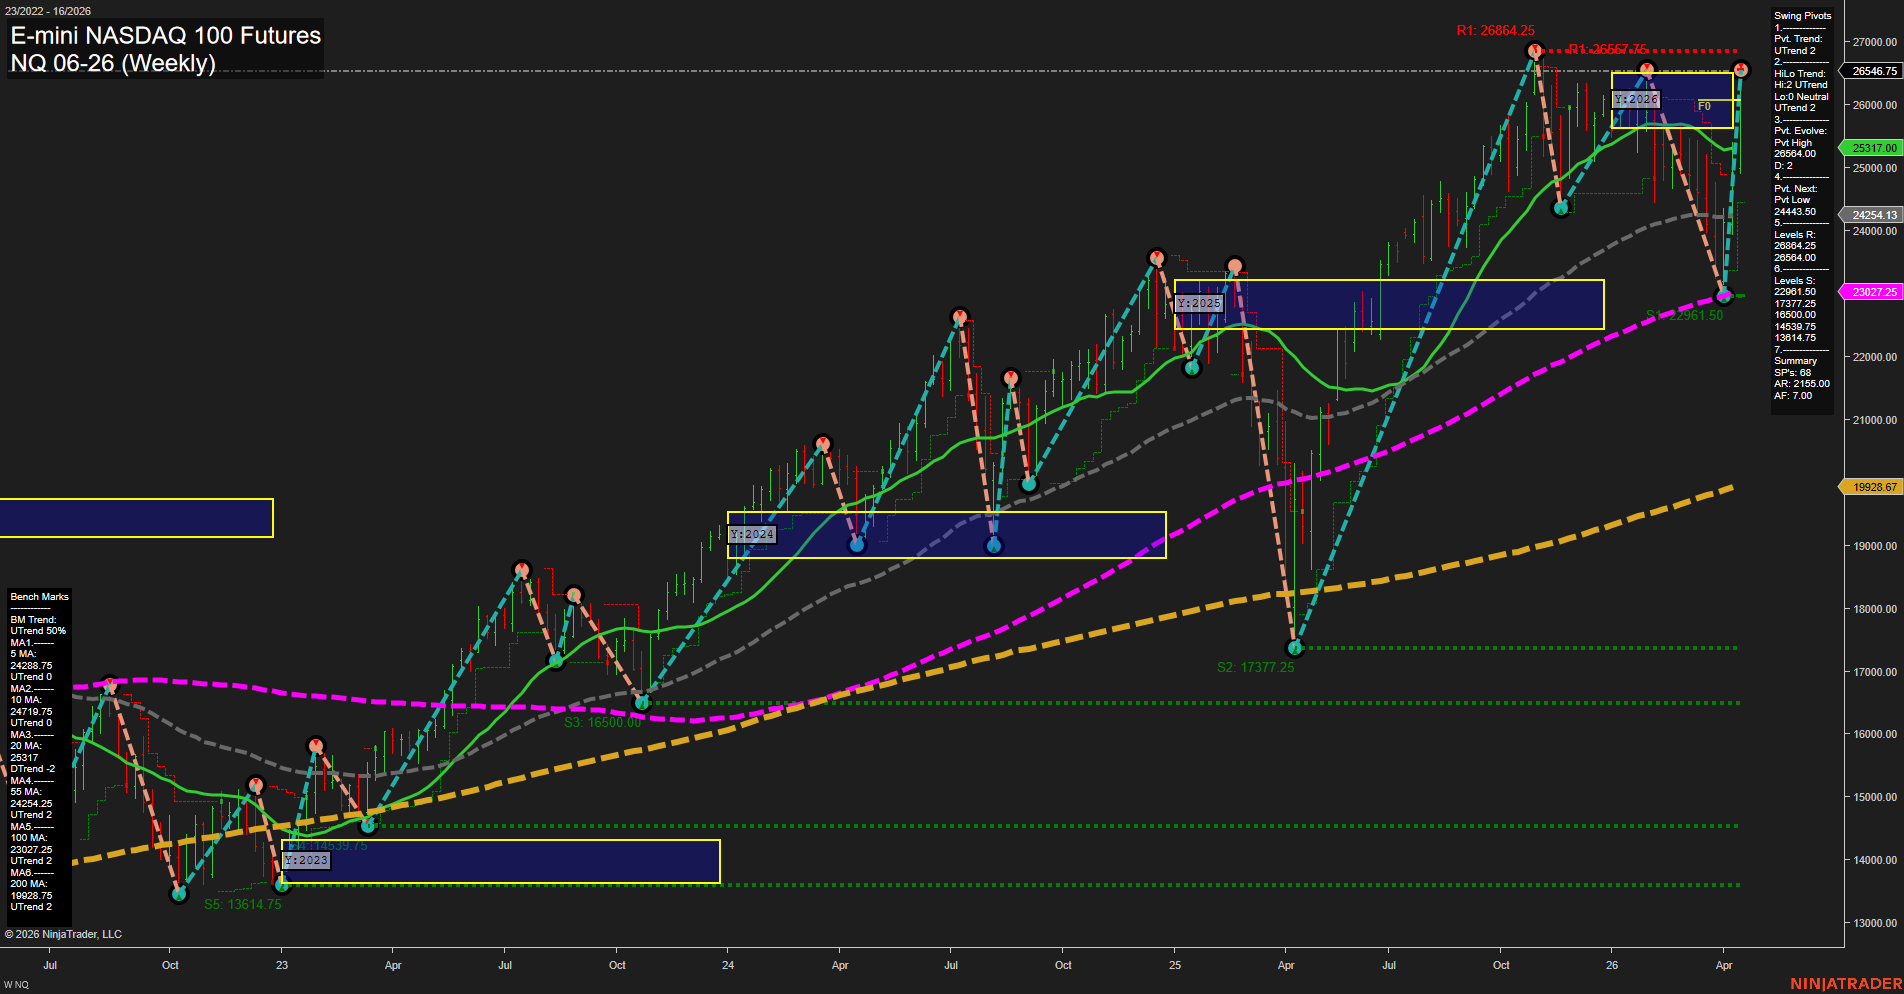Image resolution: width=1904 pixels, height=994 pixels.
Task: Select the Y:2024 year label box
Action: 752,534
